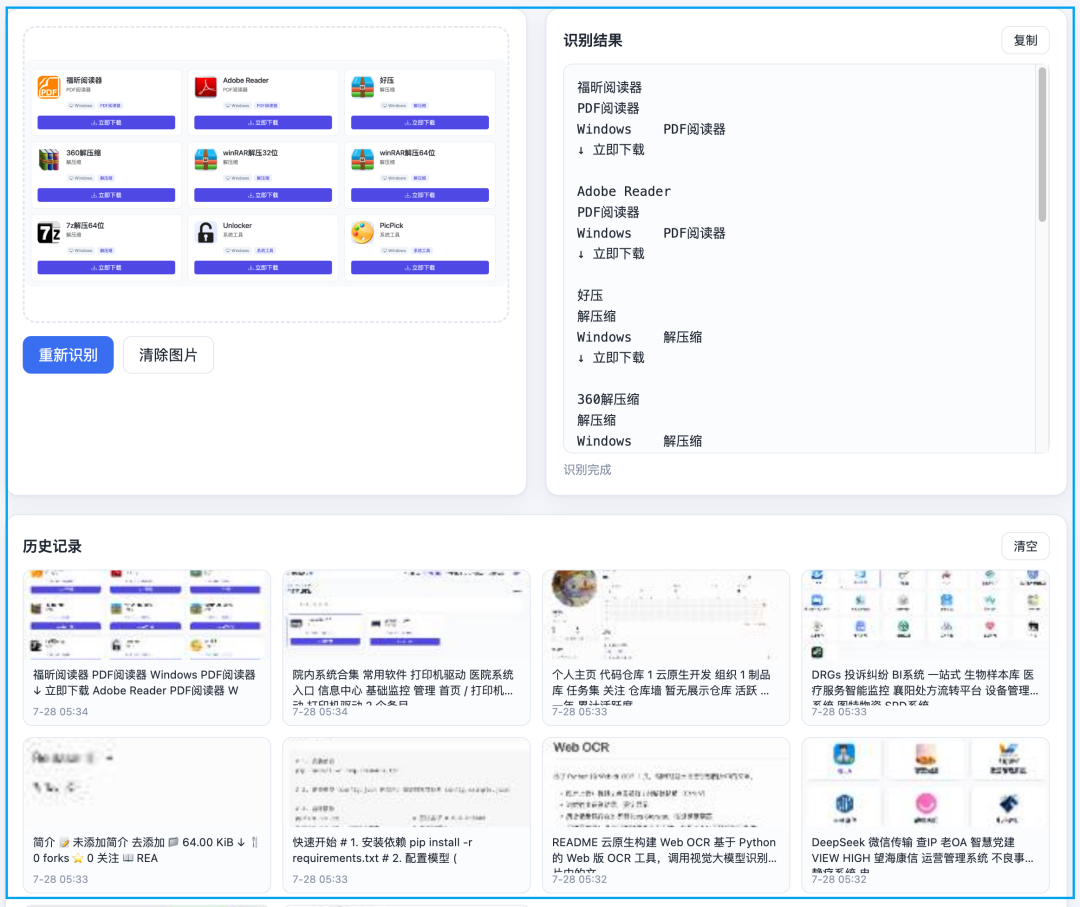Click history text 'README 云原生构建 Web OCR 基于 Python'
Screen dimensions: 1080x907
pyautogui.click(x=664, y=842)
